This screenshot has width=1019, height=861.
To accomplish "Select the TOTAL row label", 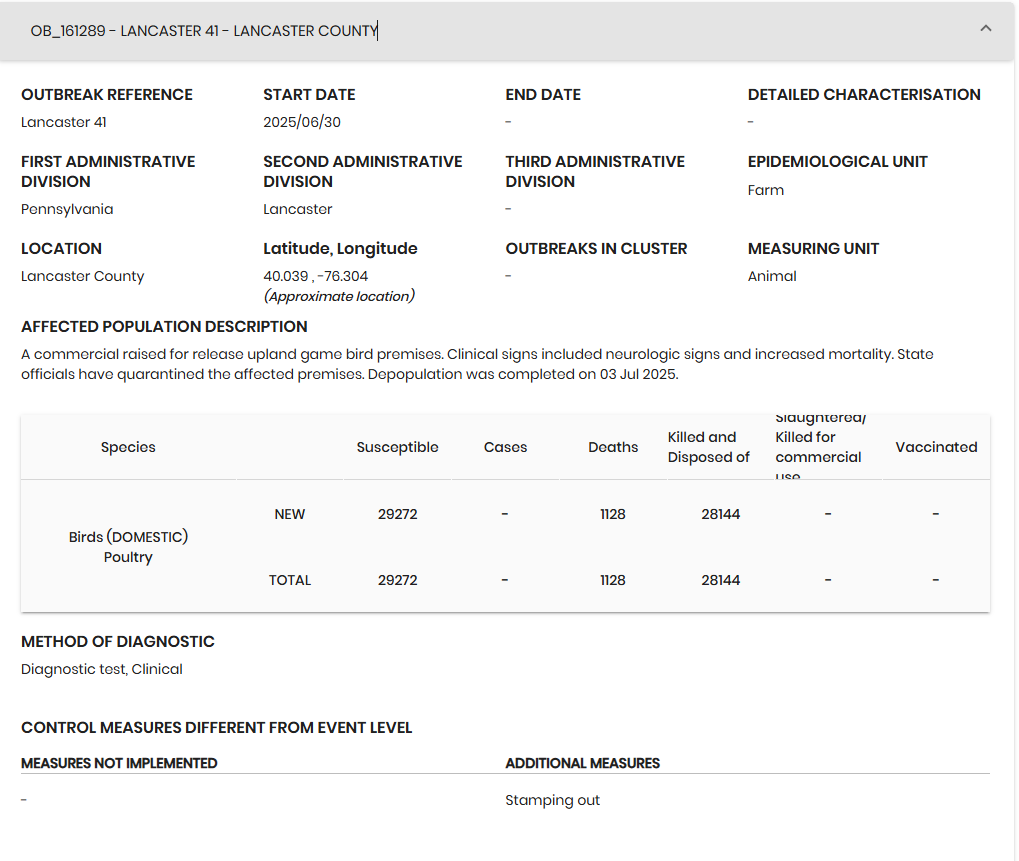I will [289, 580].
